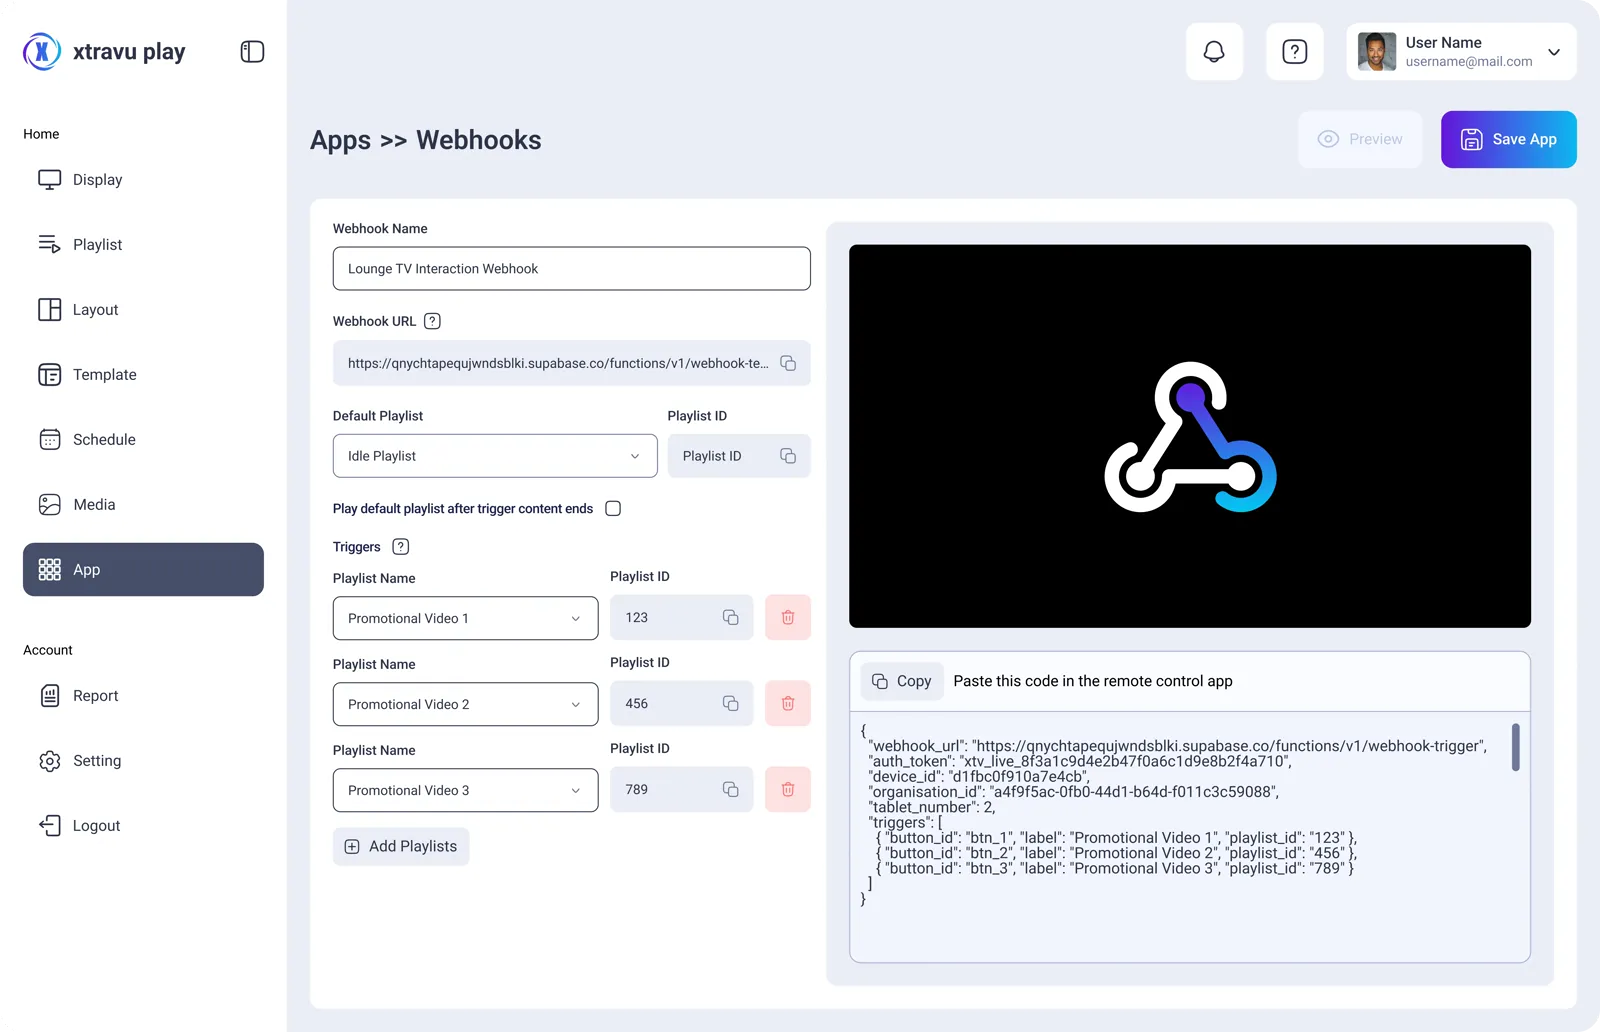
Task: Open the help question mark icon in header
Action: 1295,52
